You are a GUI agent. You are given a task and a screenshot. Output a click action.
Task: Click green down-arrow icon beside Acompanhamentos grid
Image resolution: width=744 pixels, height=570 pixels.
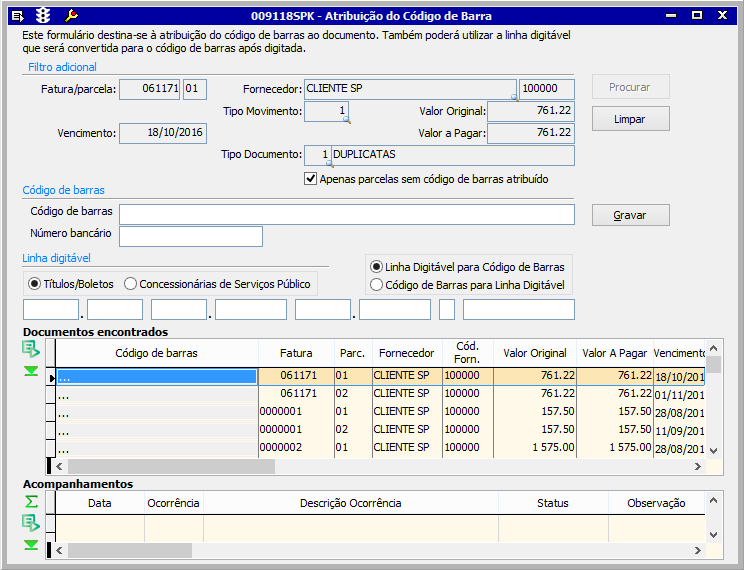tap(32, 544)
